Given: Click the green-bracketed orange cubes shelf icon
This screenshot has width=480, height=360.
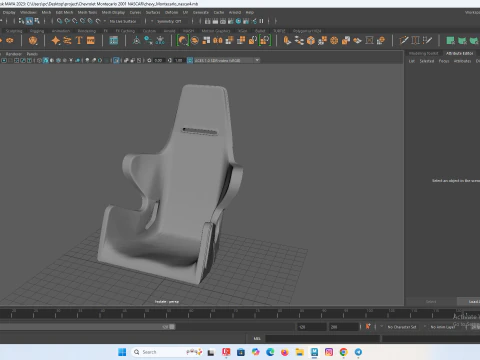Looking at the screenshot, I should coord(265,41).
